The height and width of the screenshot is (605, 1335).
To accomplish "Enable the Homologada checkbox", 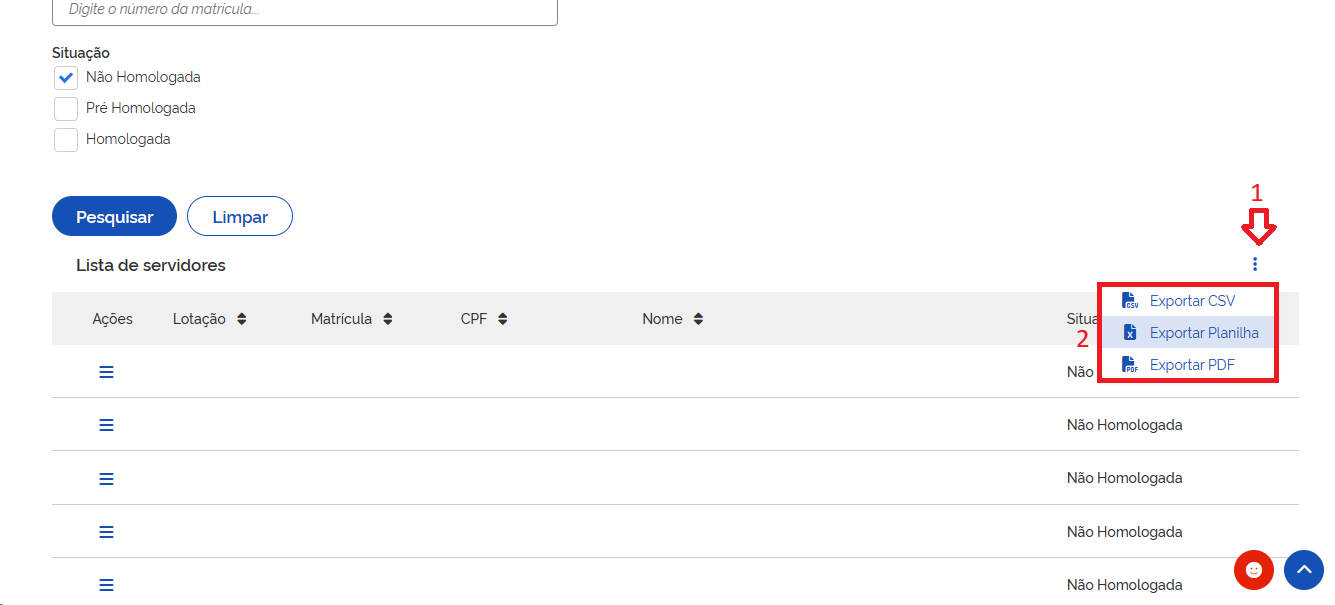I will pyautogui.click(x=66, y=139).
